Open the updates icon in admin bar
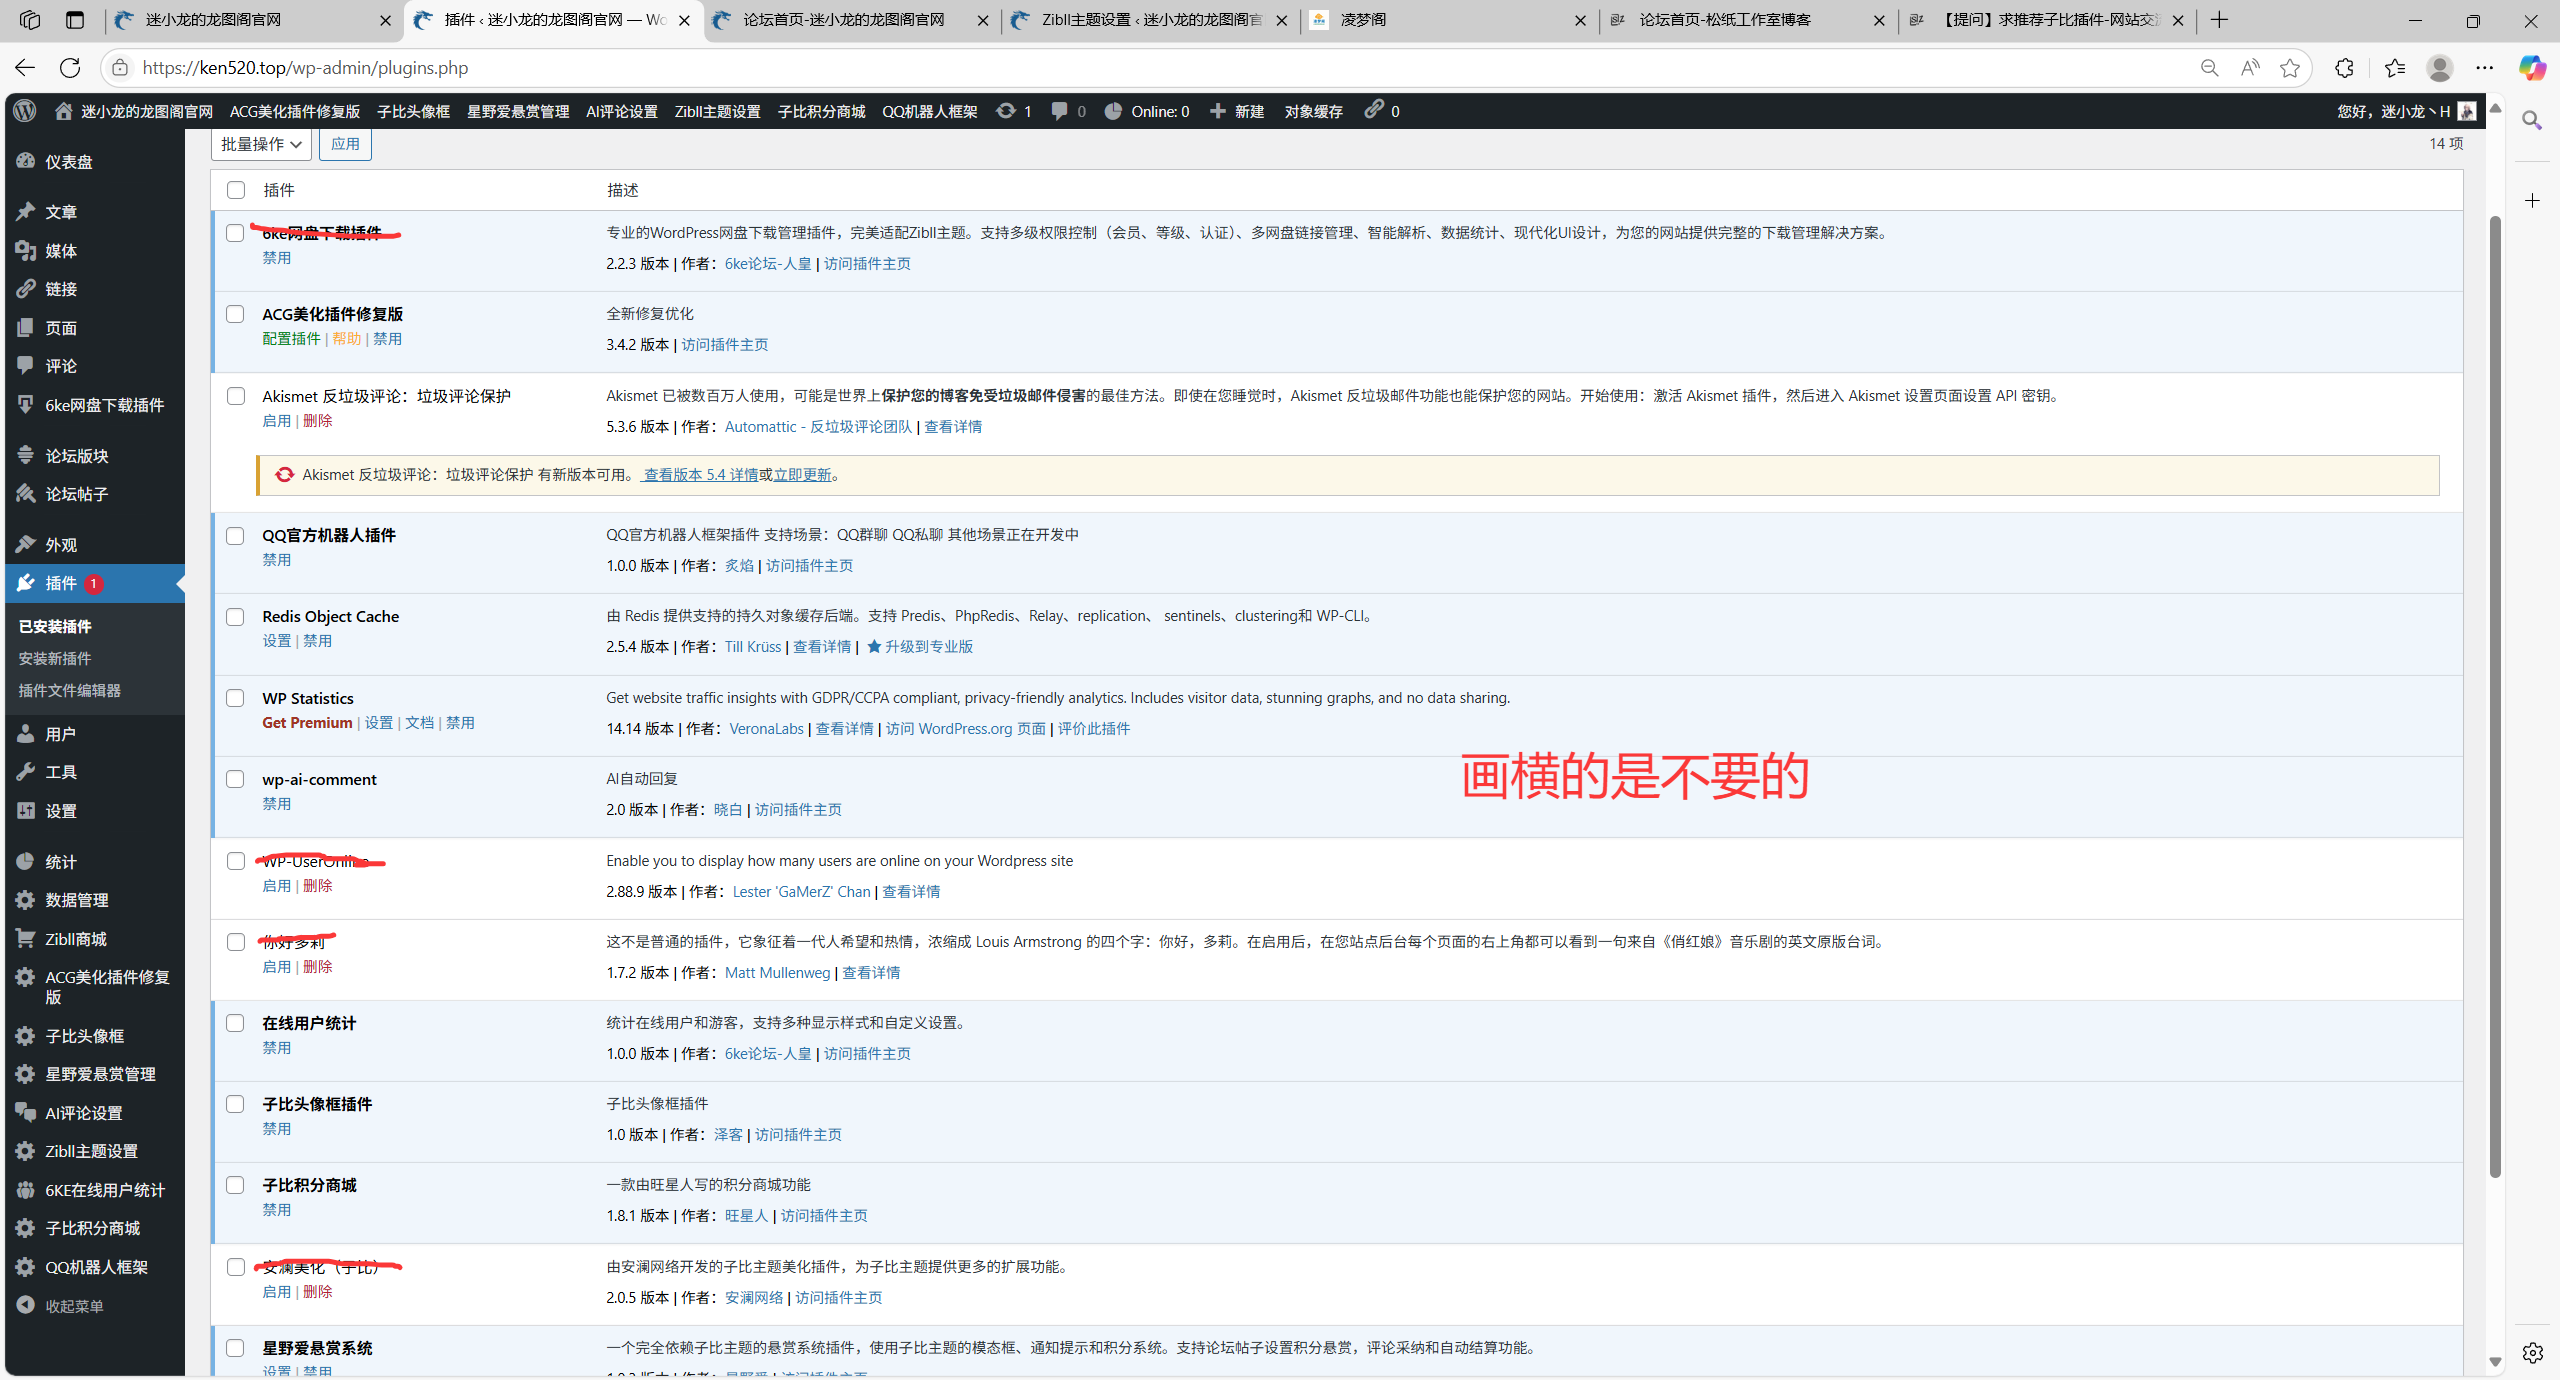2560x1380 pixels. [1006, 111]
